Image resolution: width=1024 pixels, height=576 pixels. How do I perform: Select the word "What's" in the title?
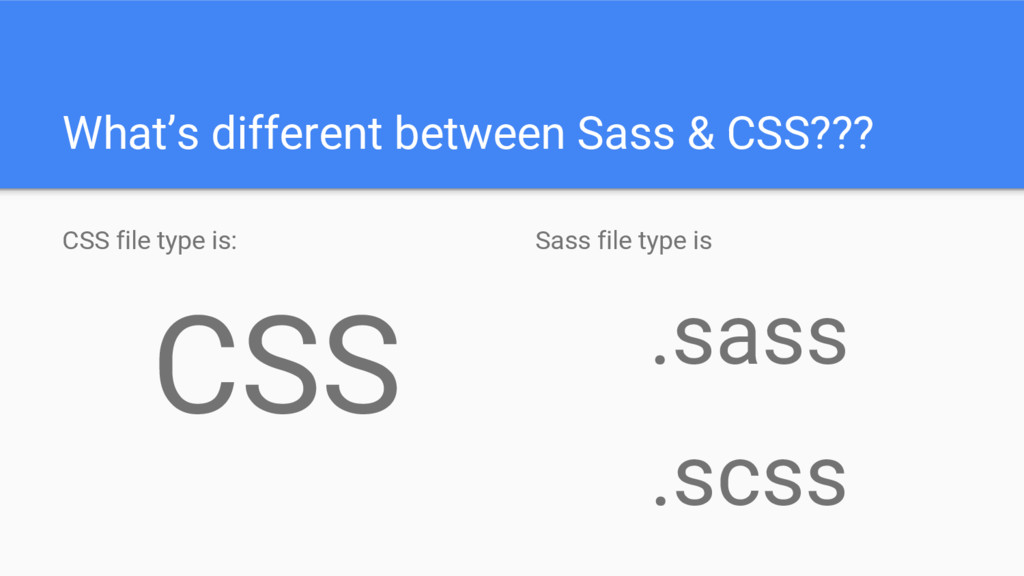131,133
